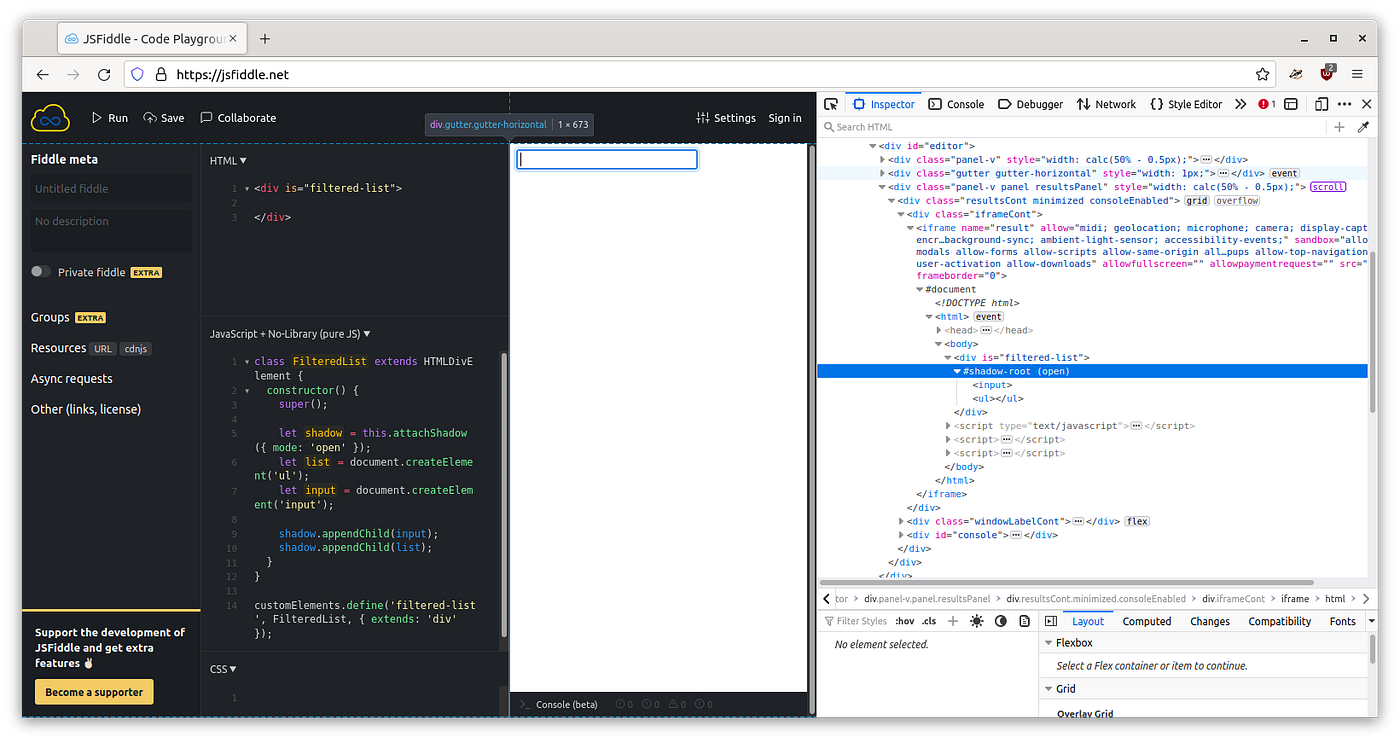
Task: Click the site lock icon
Action: [x=160, y=74]
